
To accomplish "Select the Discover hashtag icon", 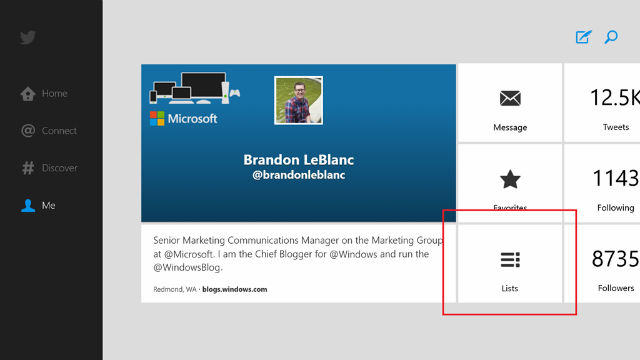I will click(28, 168).
